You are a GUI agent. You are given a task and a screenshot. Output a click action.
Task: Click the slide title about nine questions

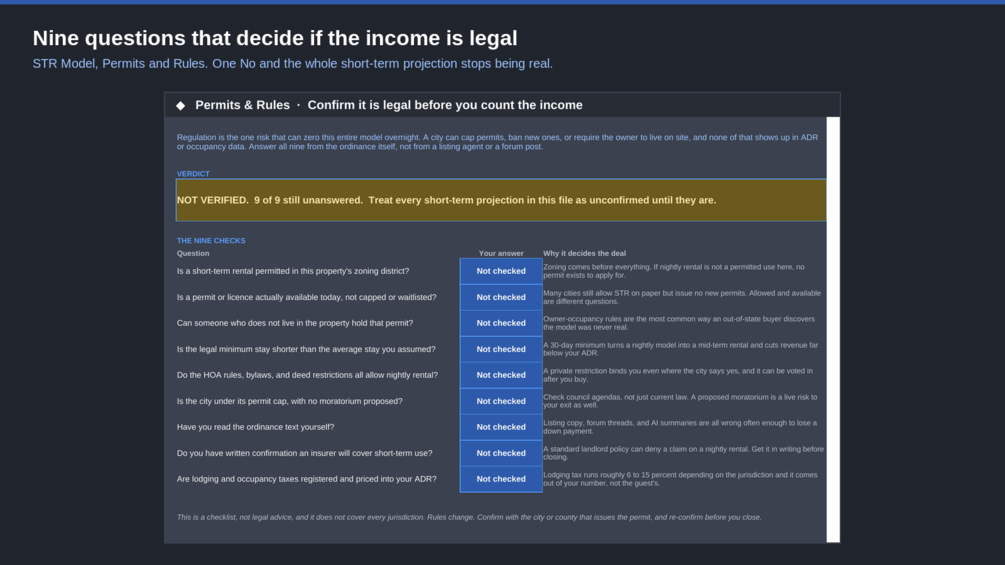(275, 38)
